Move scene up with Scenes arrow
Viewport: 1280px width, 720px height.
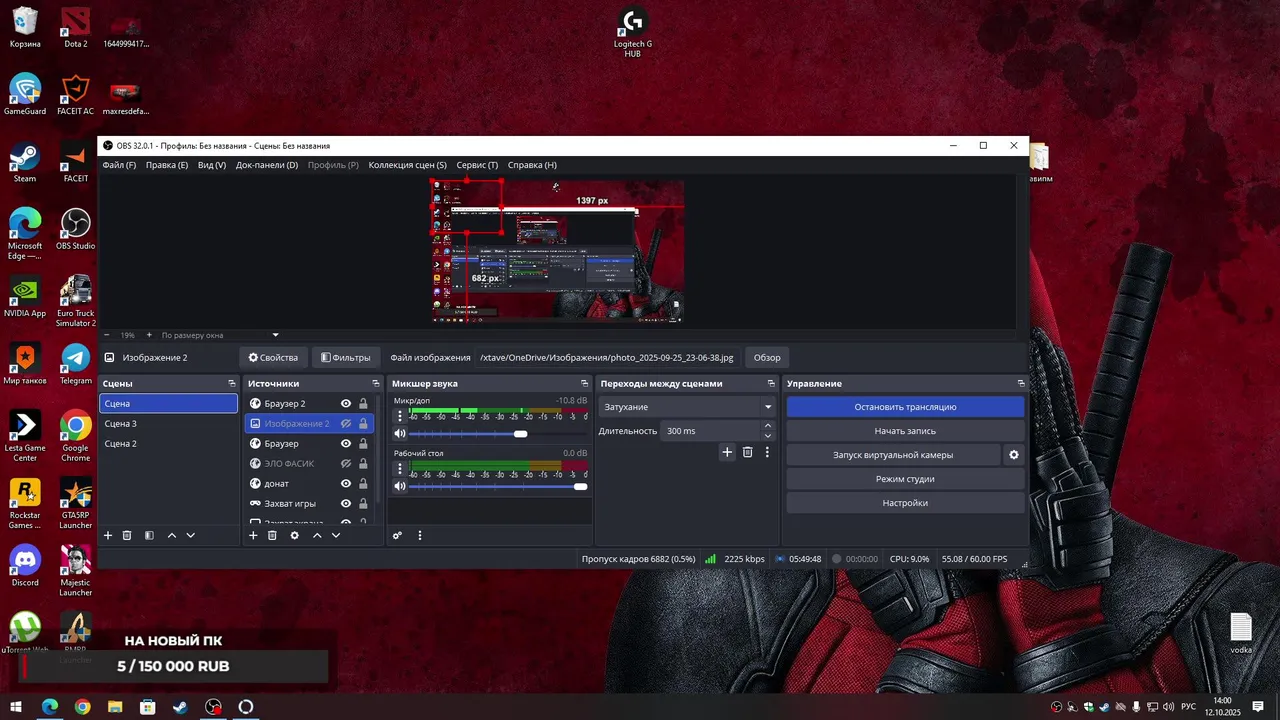(x=172, y=535)
